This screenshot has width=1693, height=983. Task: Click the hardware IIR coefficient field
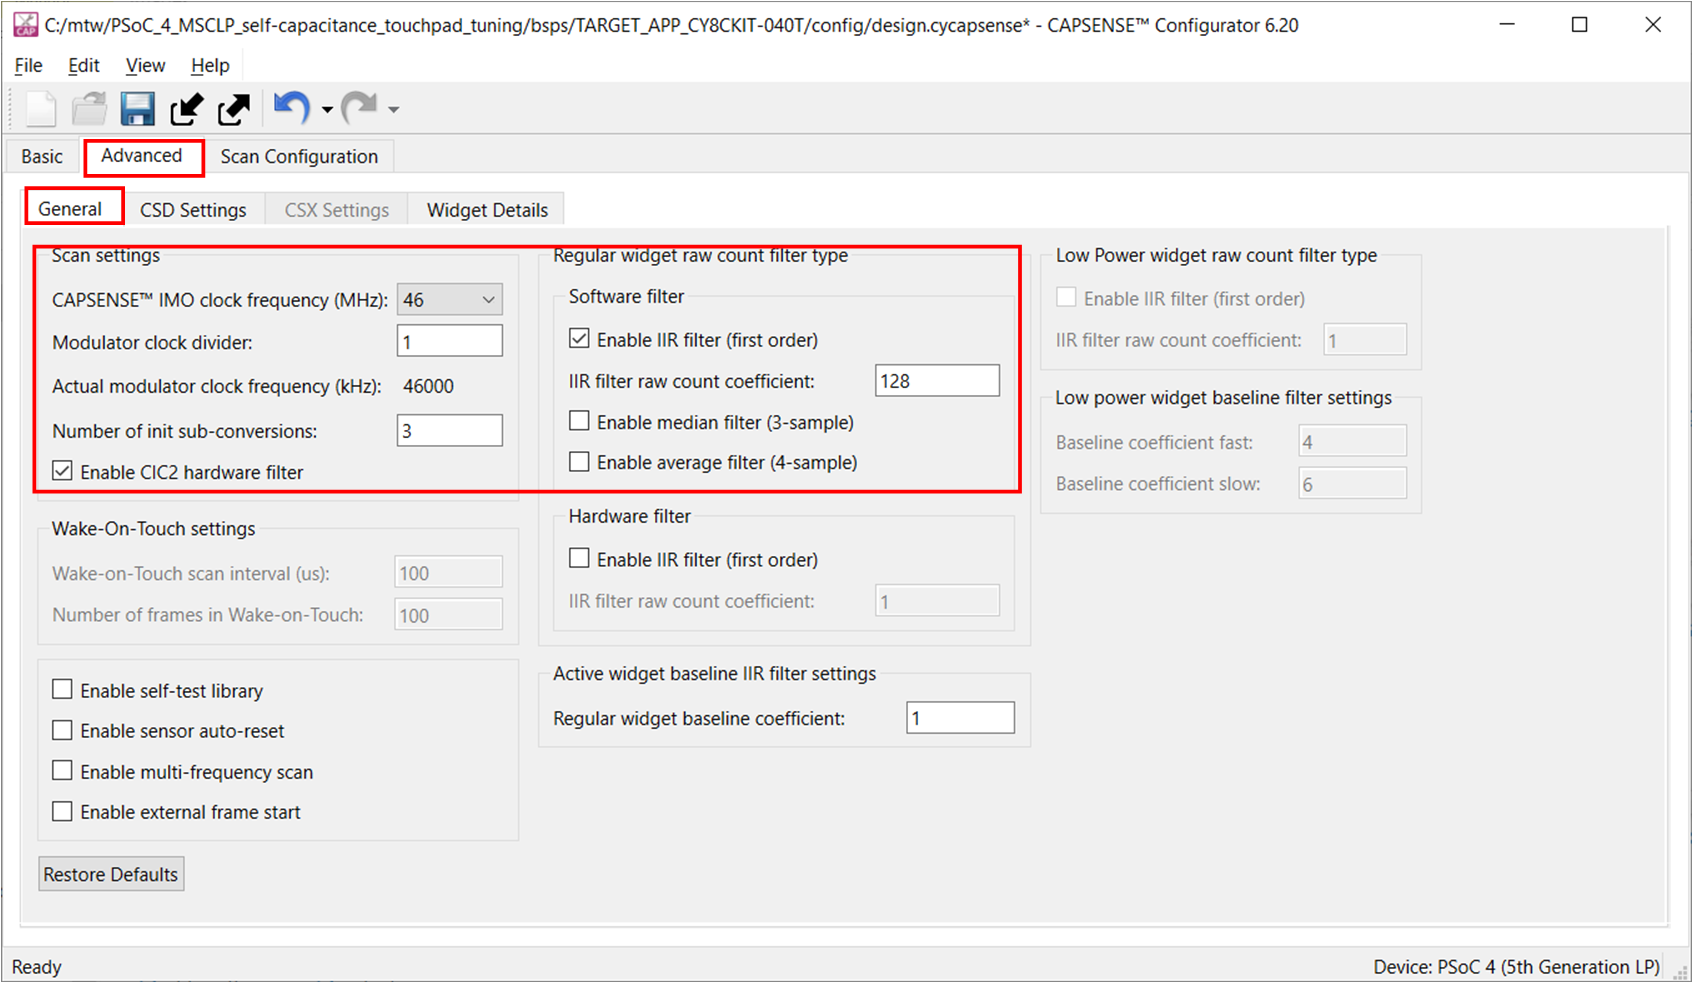click(x=937, y=601)
